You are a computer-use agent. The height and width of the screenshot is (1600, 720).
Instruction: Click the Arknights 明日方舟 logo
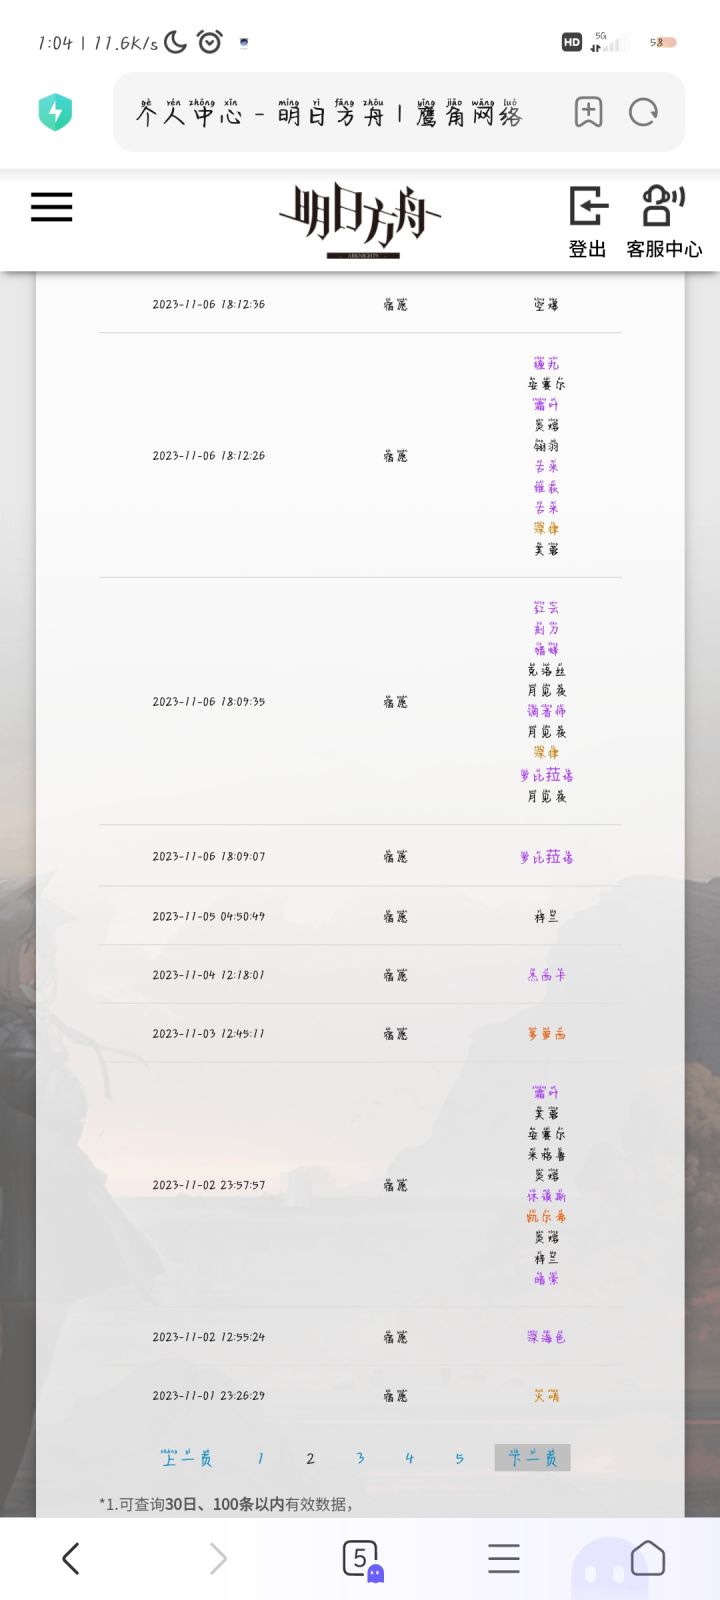click(361, 221)
